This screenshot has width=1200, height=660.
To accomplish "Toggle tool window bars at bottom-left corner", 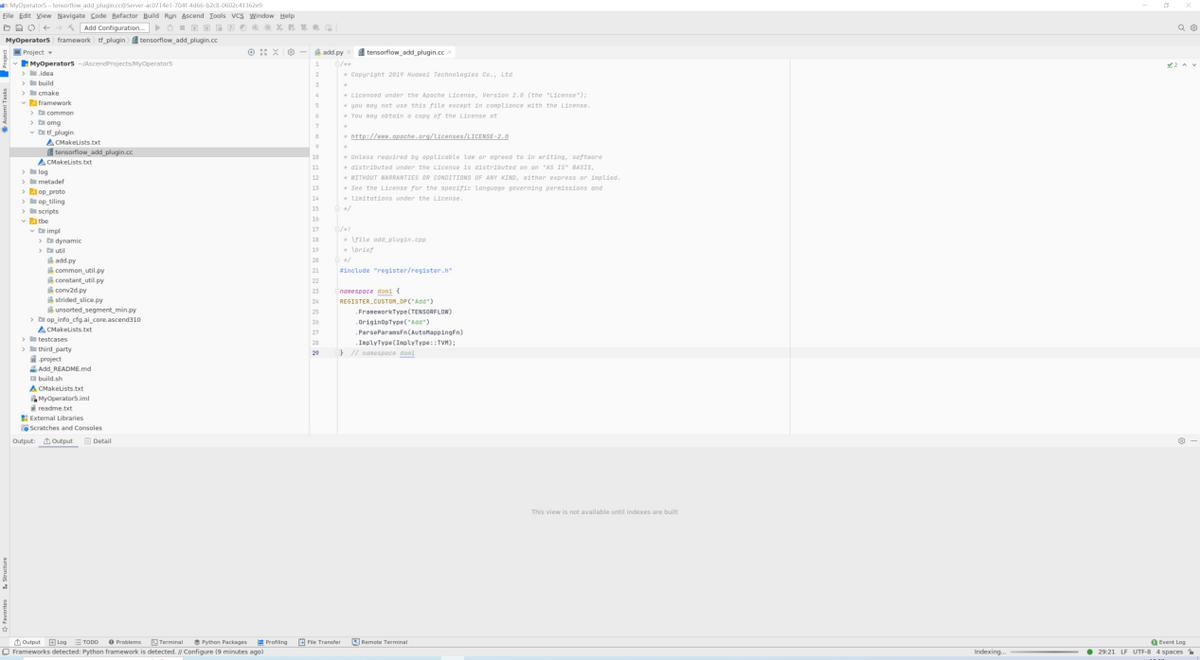I will pyautogui.click(x=5, y=652).
